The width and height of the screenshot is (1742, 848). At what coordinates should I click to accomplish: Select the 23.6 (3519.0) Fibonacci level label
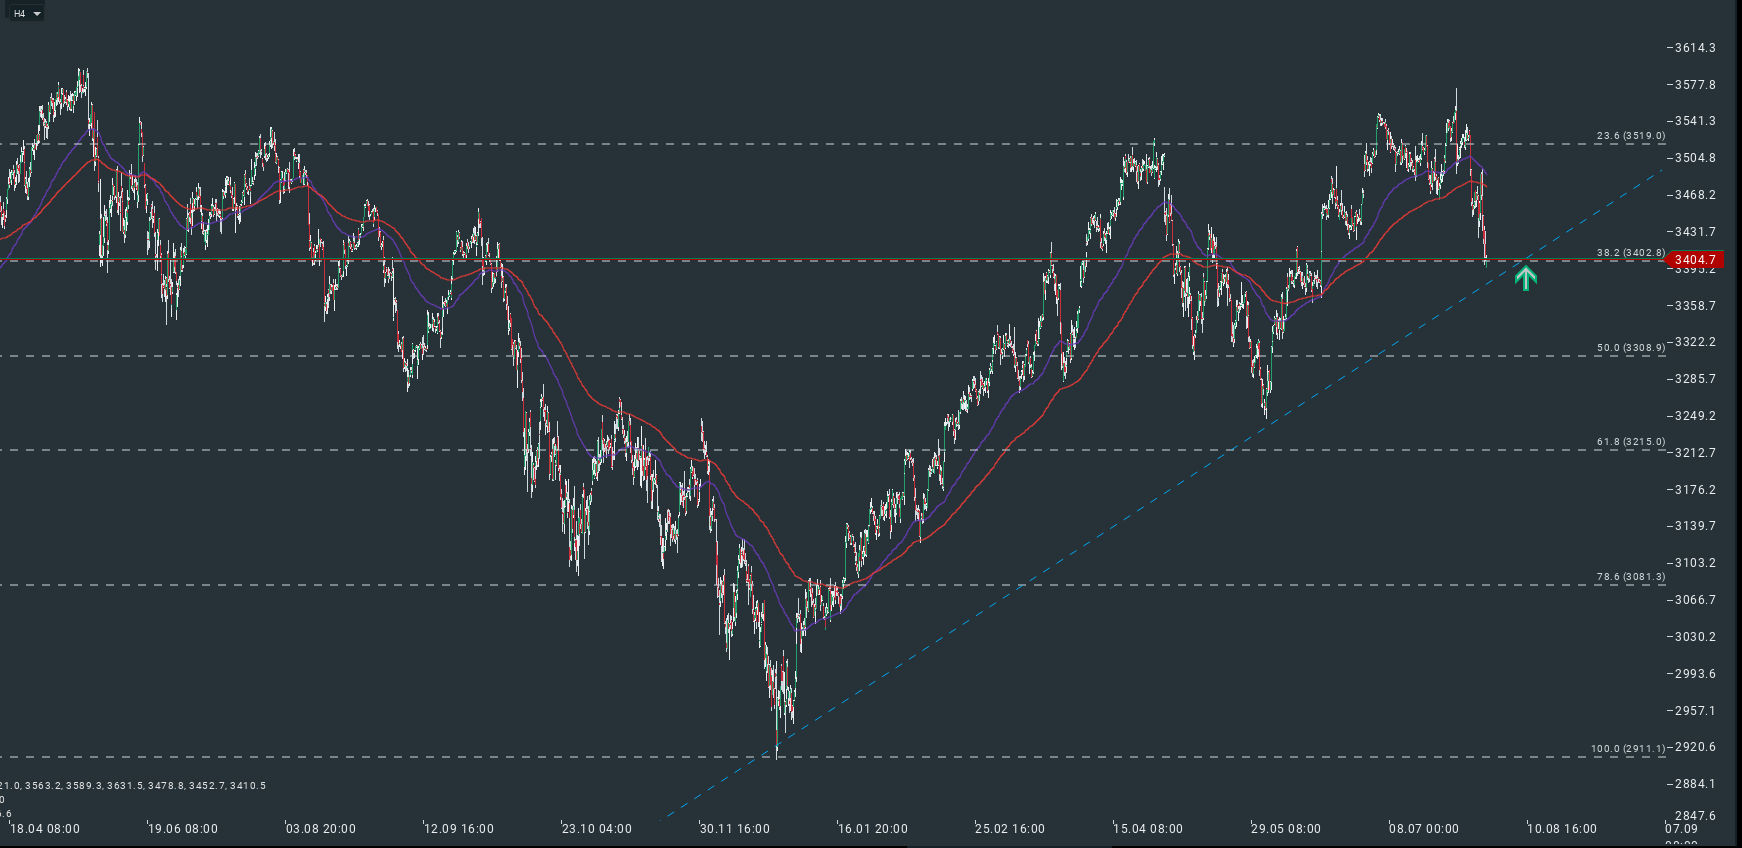click(x=1631, y=136)
